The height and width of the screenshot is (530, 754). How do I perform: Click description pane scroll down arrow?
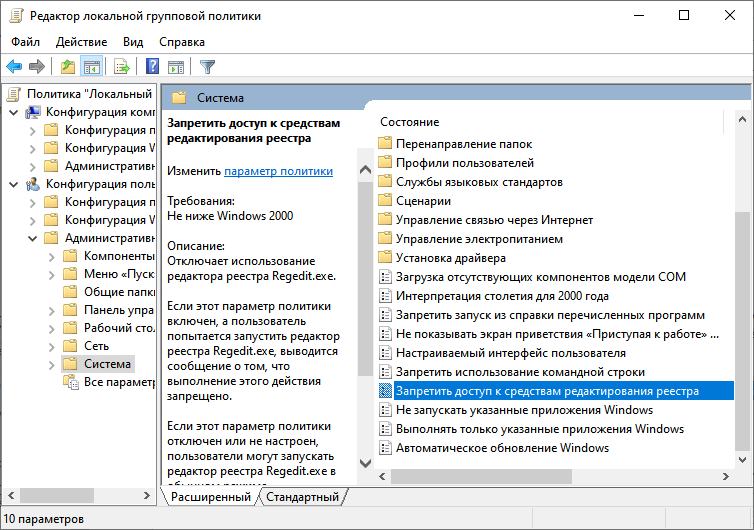pyautogui.click(x=365, y=463)
